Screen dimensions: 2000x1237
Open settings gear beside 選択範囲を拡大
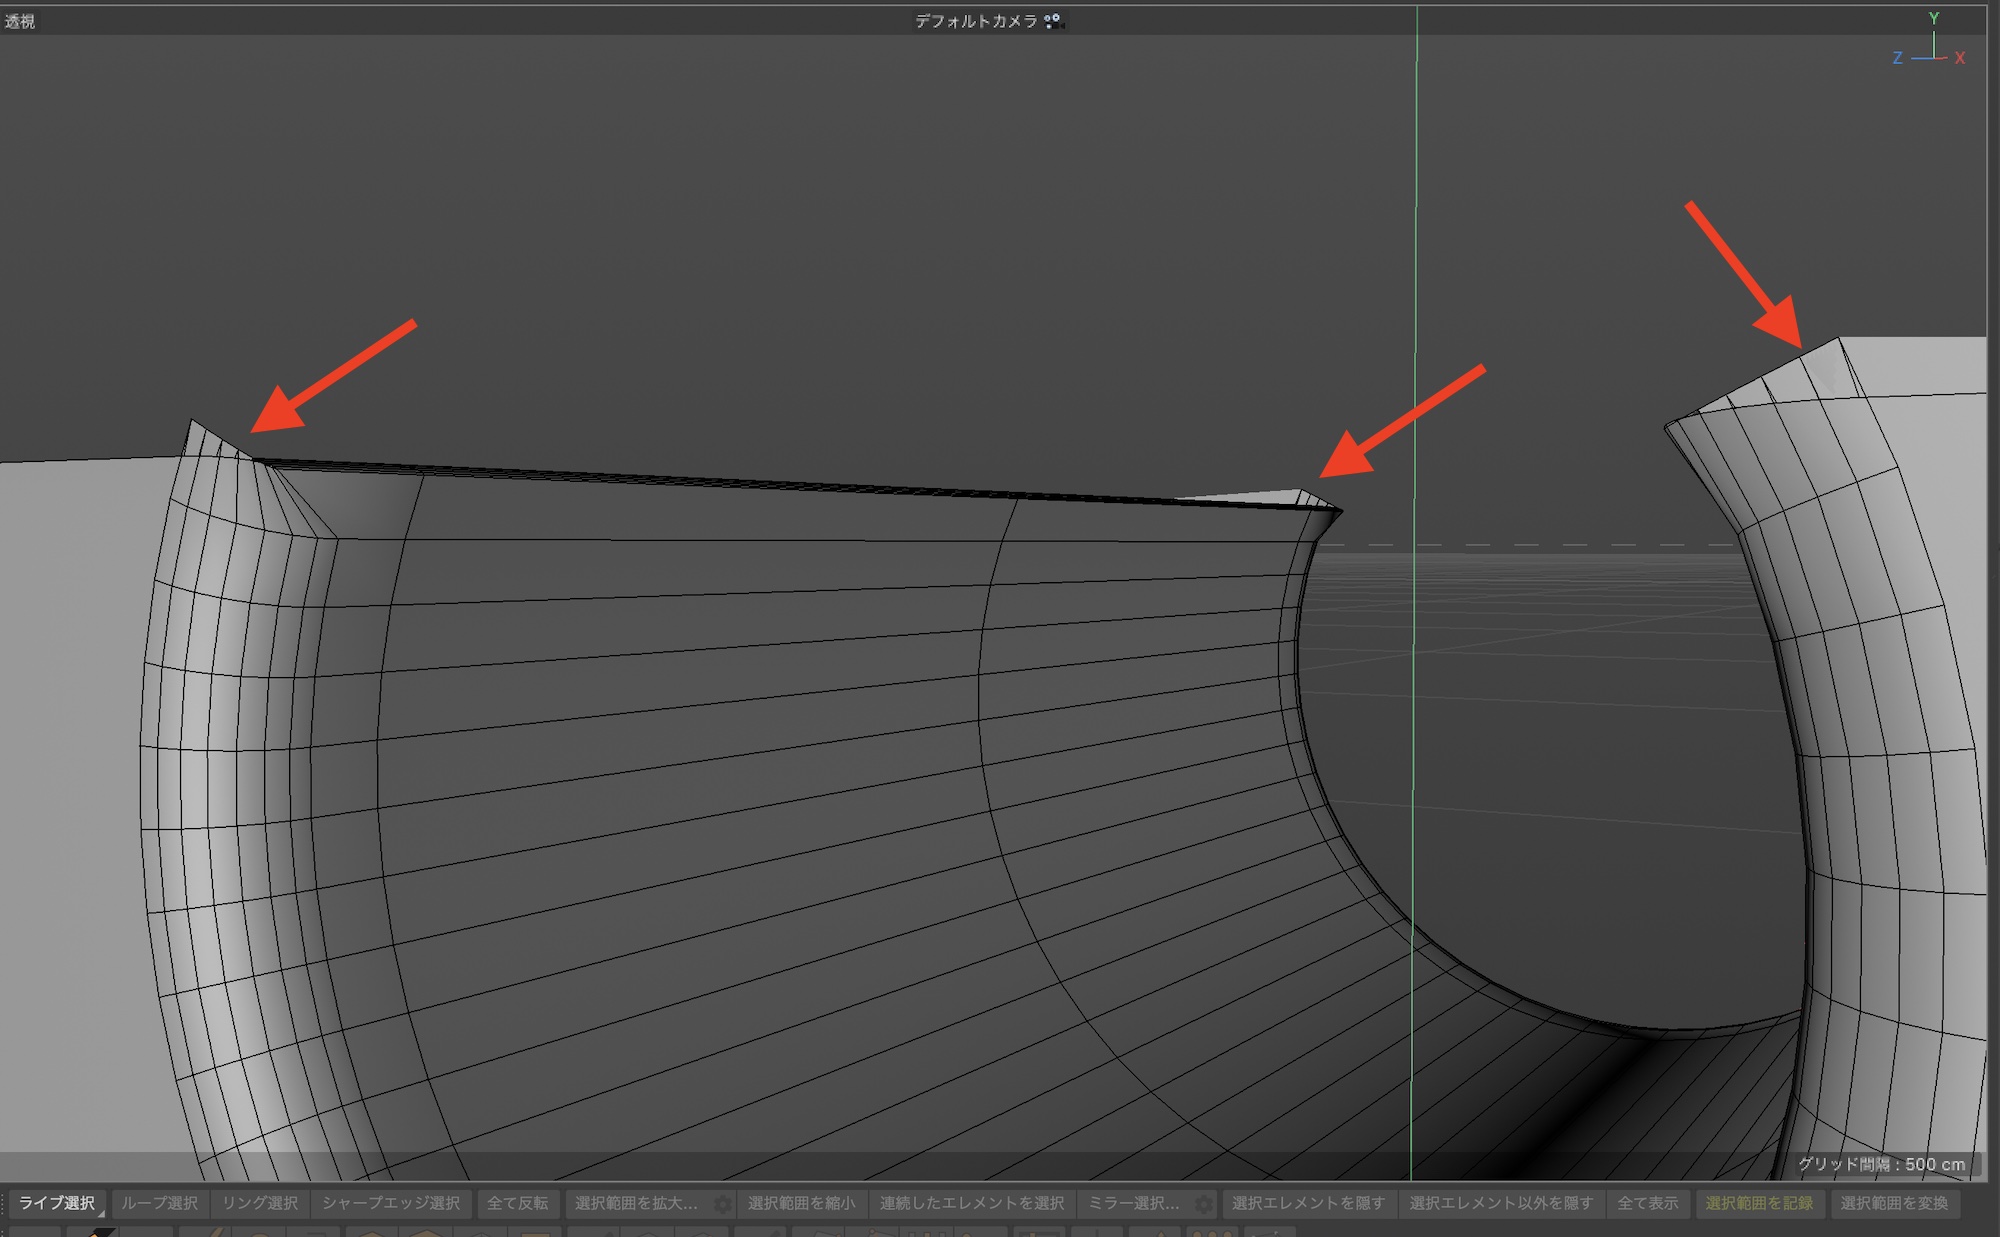coord(723,1204)
